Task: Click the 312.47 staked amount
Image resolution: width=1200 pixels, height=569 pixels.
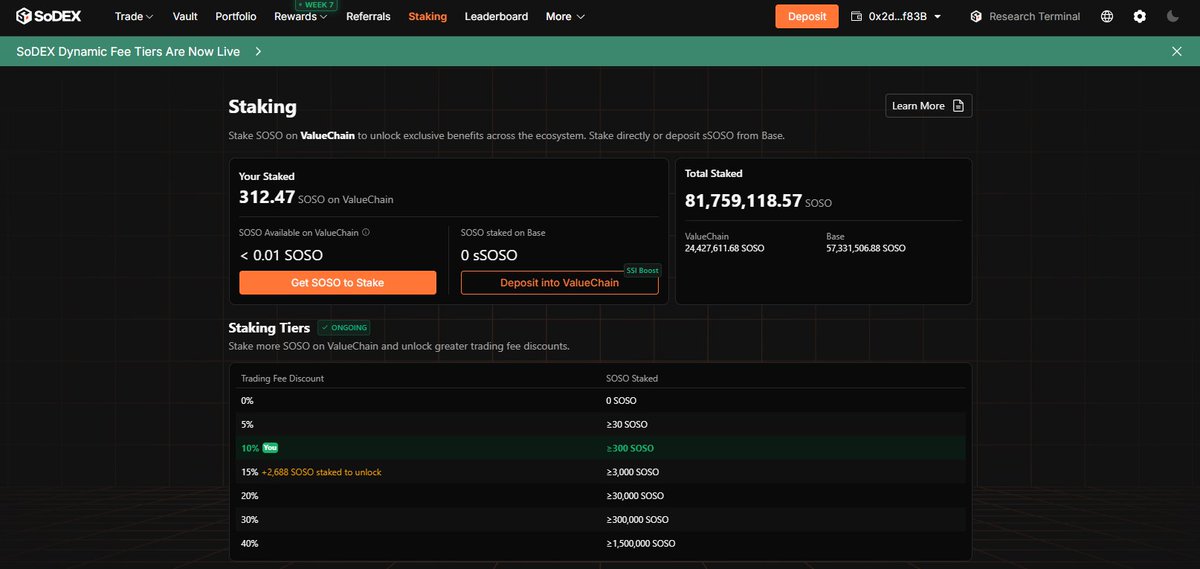Action: 266,198
